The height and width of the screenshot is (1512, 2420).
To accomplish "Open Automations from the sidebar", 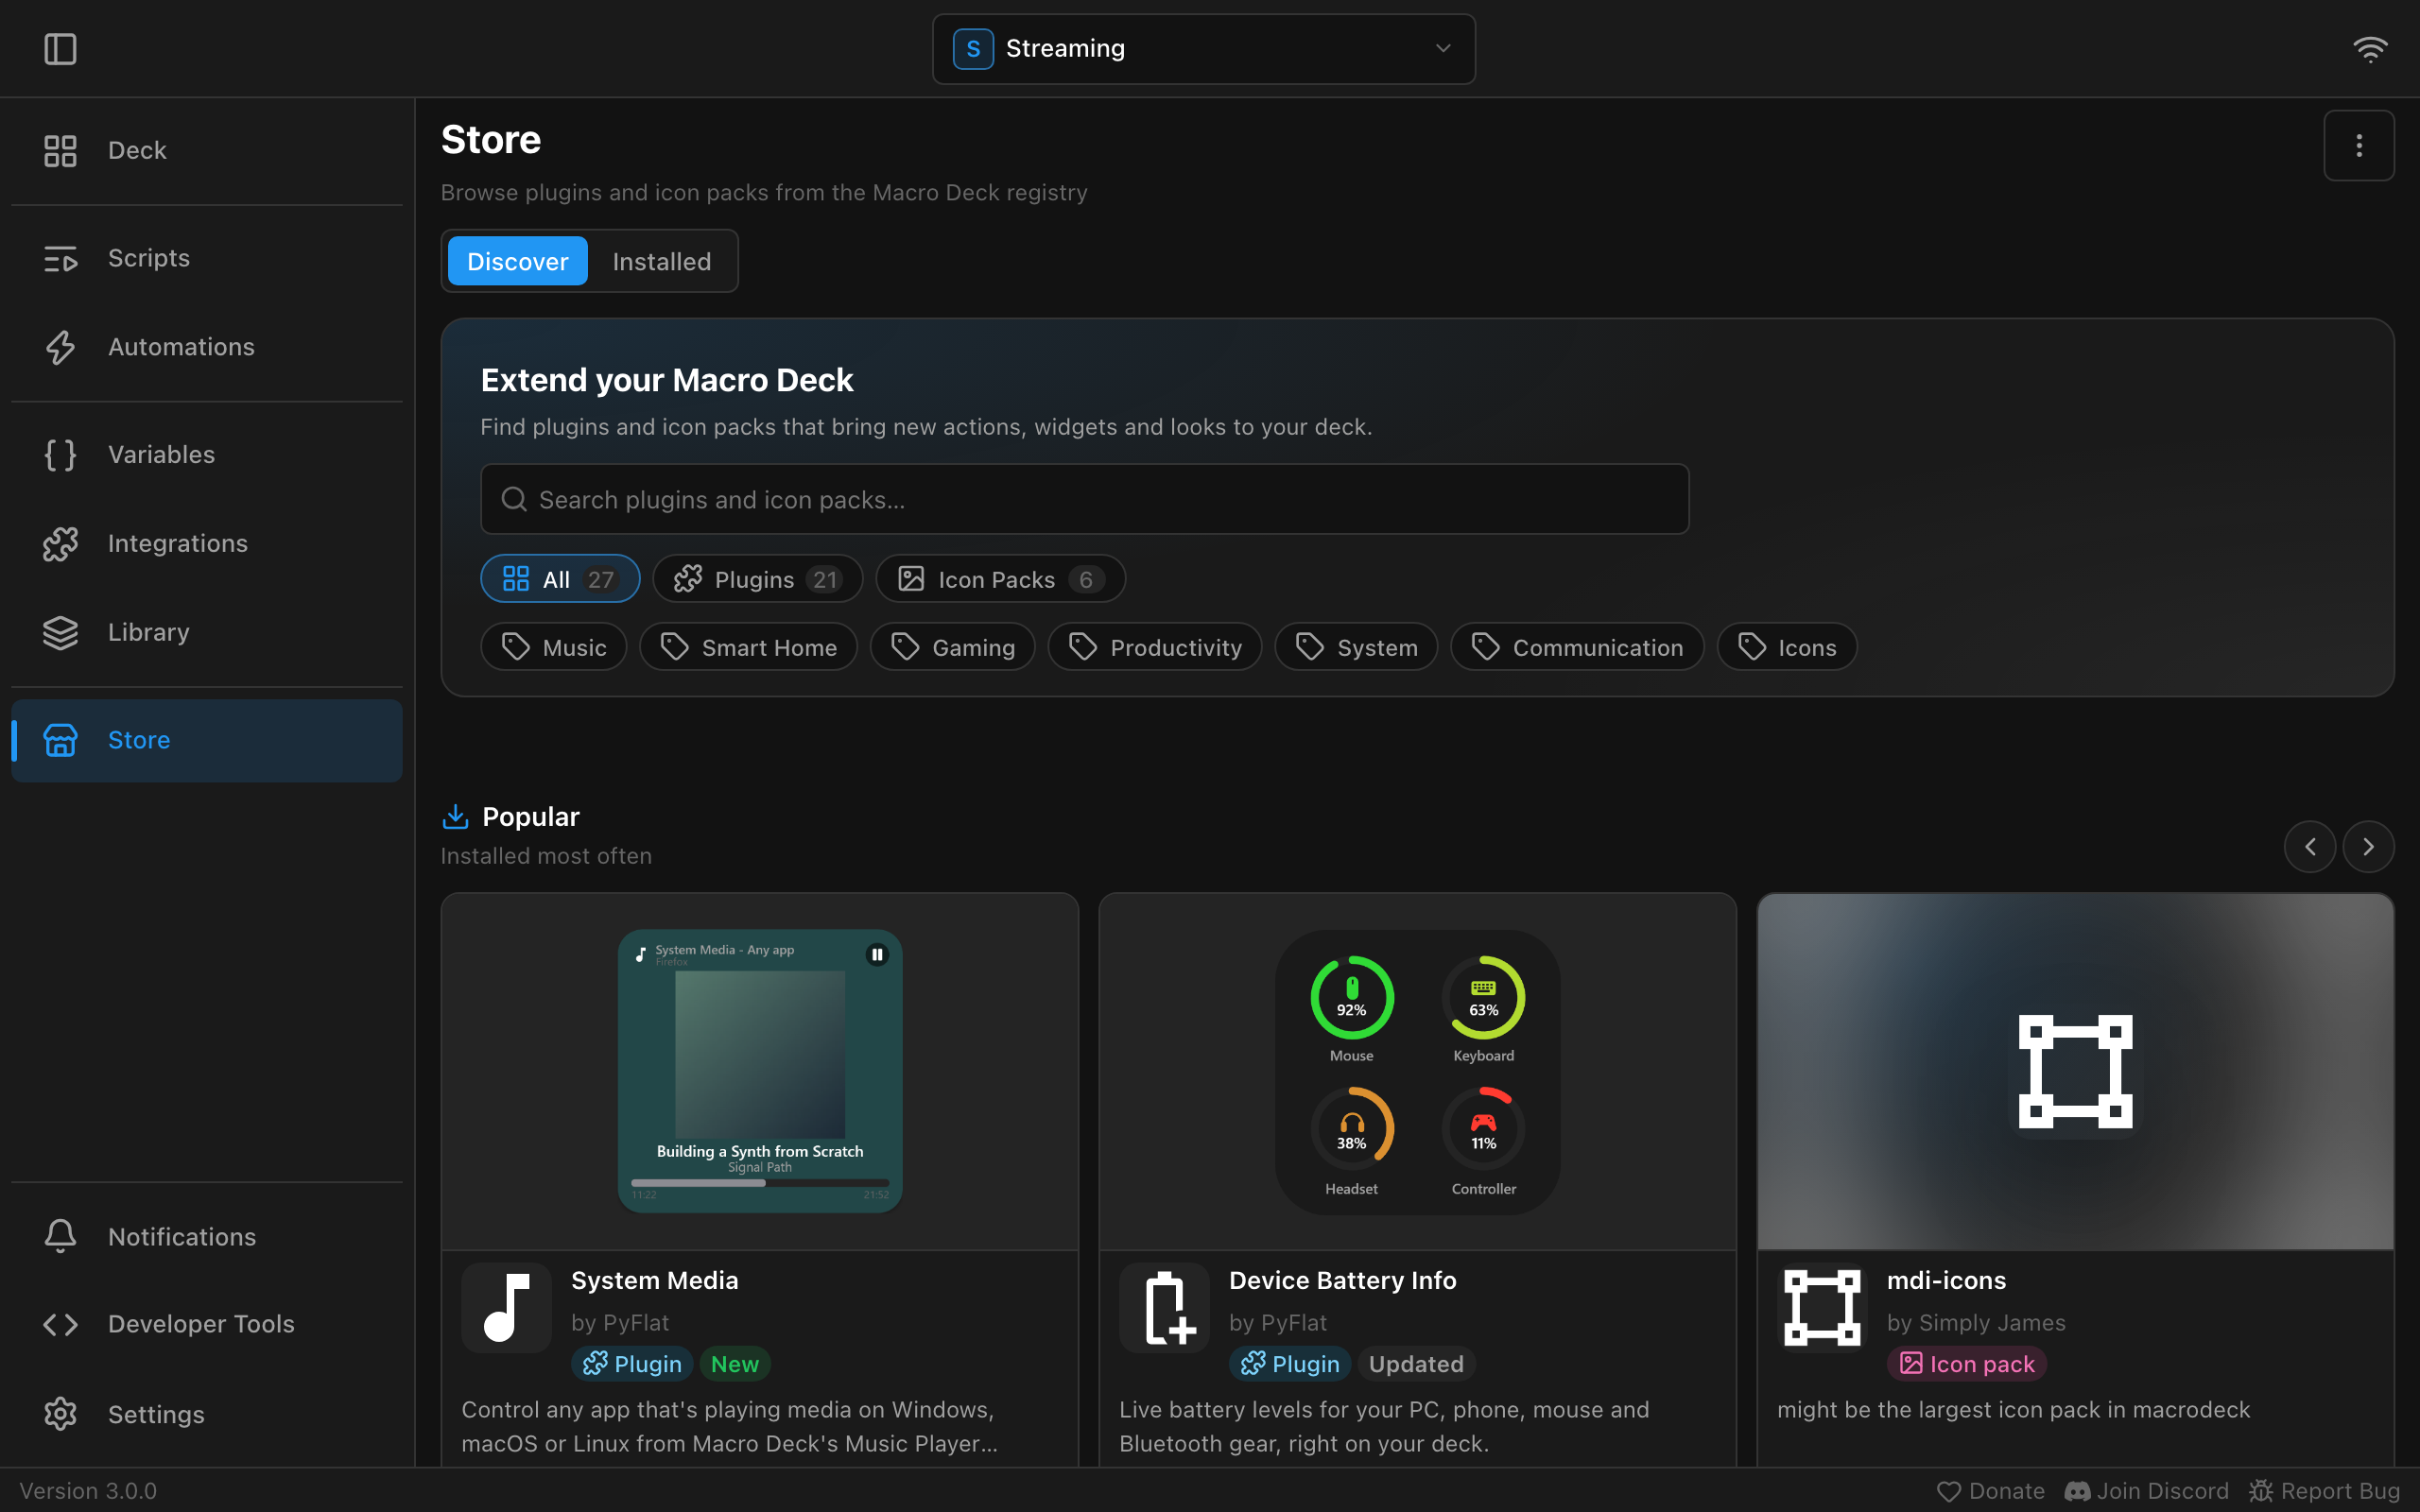I will point(207,347).
